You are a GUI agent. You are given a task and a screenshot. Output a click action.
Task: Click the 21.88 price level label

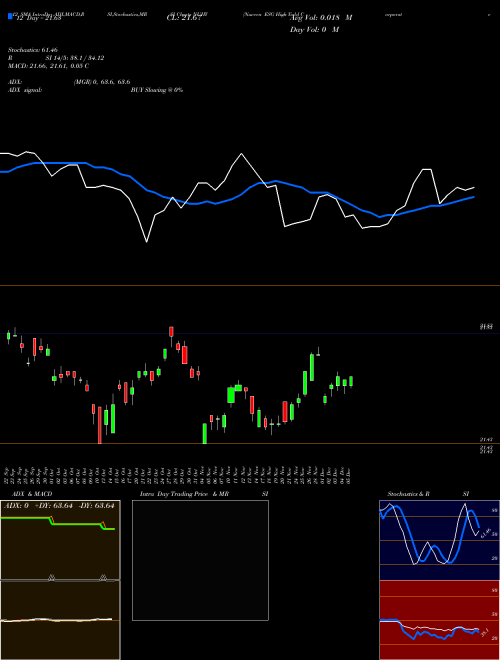(486, 327)
